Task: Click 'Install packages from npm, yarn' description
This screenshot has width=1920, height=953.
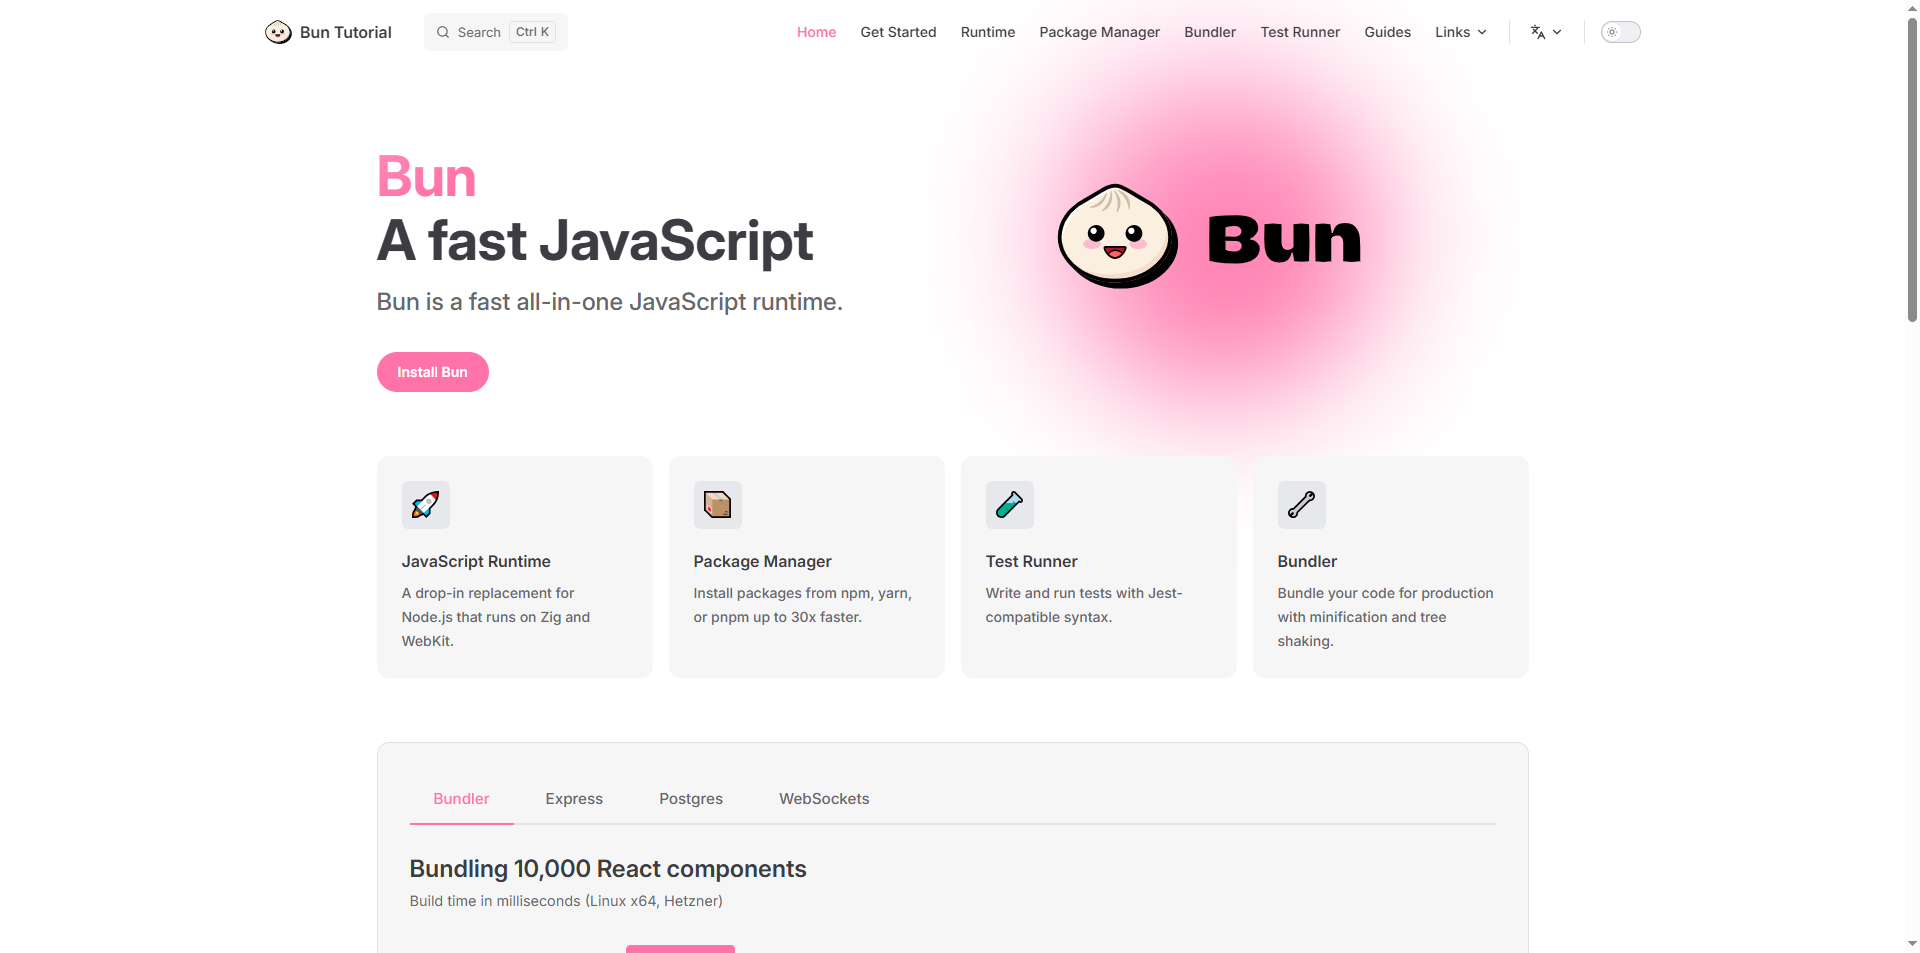Action: (x=803, y=605)
